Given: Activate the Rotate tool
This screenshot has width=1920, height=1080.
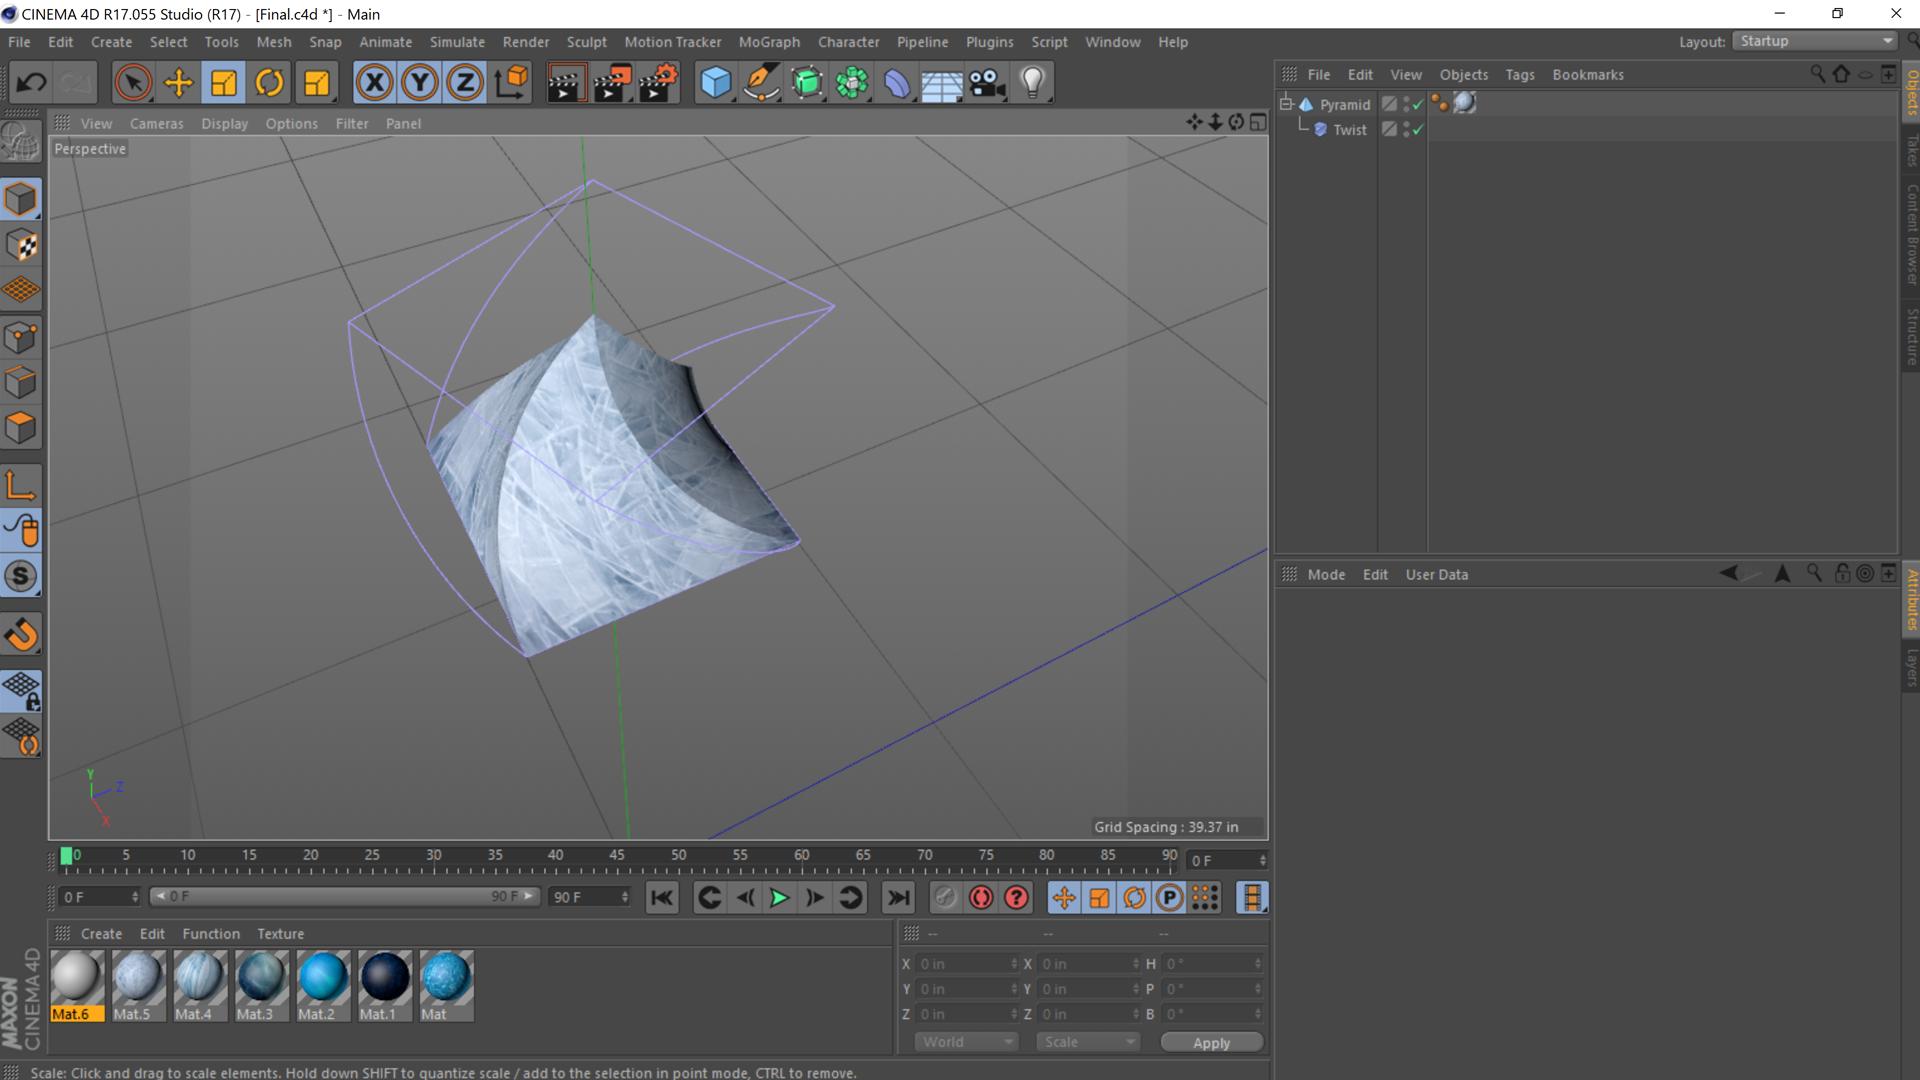Looking at the screenshot, I should point(269,83).
